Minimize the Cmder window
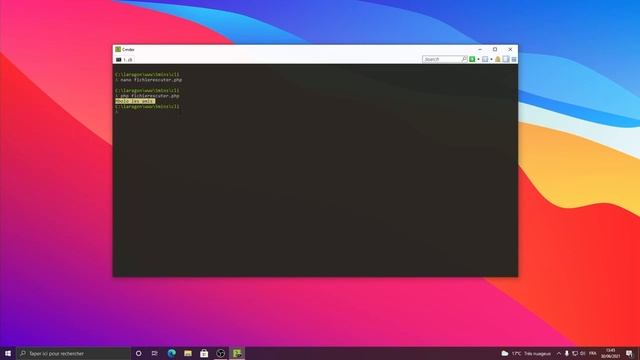Image resolution: width=640 pixels, height=360 pixels. tap(480, 49)
